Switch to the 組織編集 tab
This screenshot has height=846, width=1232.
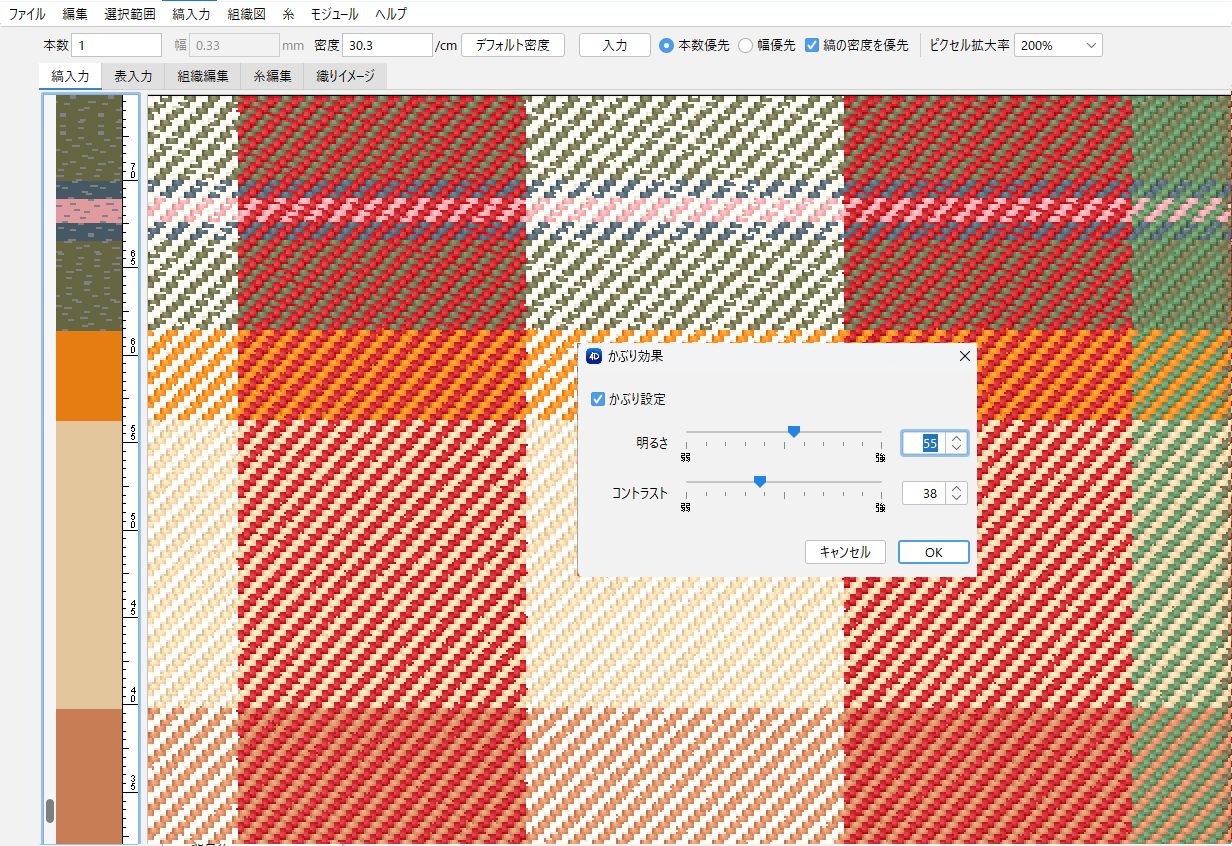[203, 76]
